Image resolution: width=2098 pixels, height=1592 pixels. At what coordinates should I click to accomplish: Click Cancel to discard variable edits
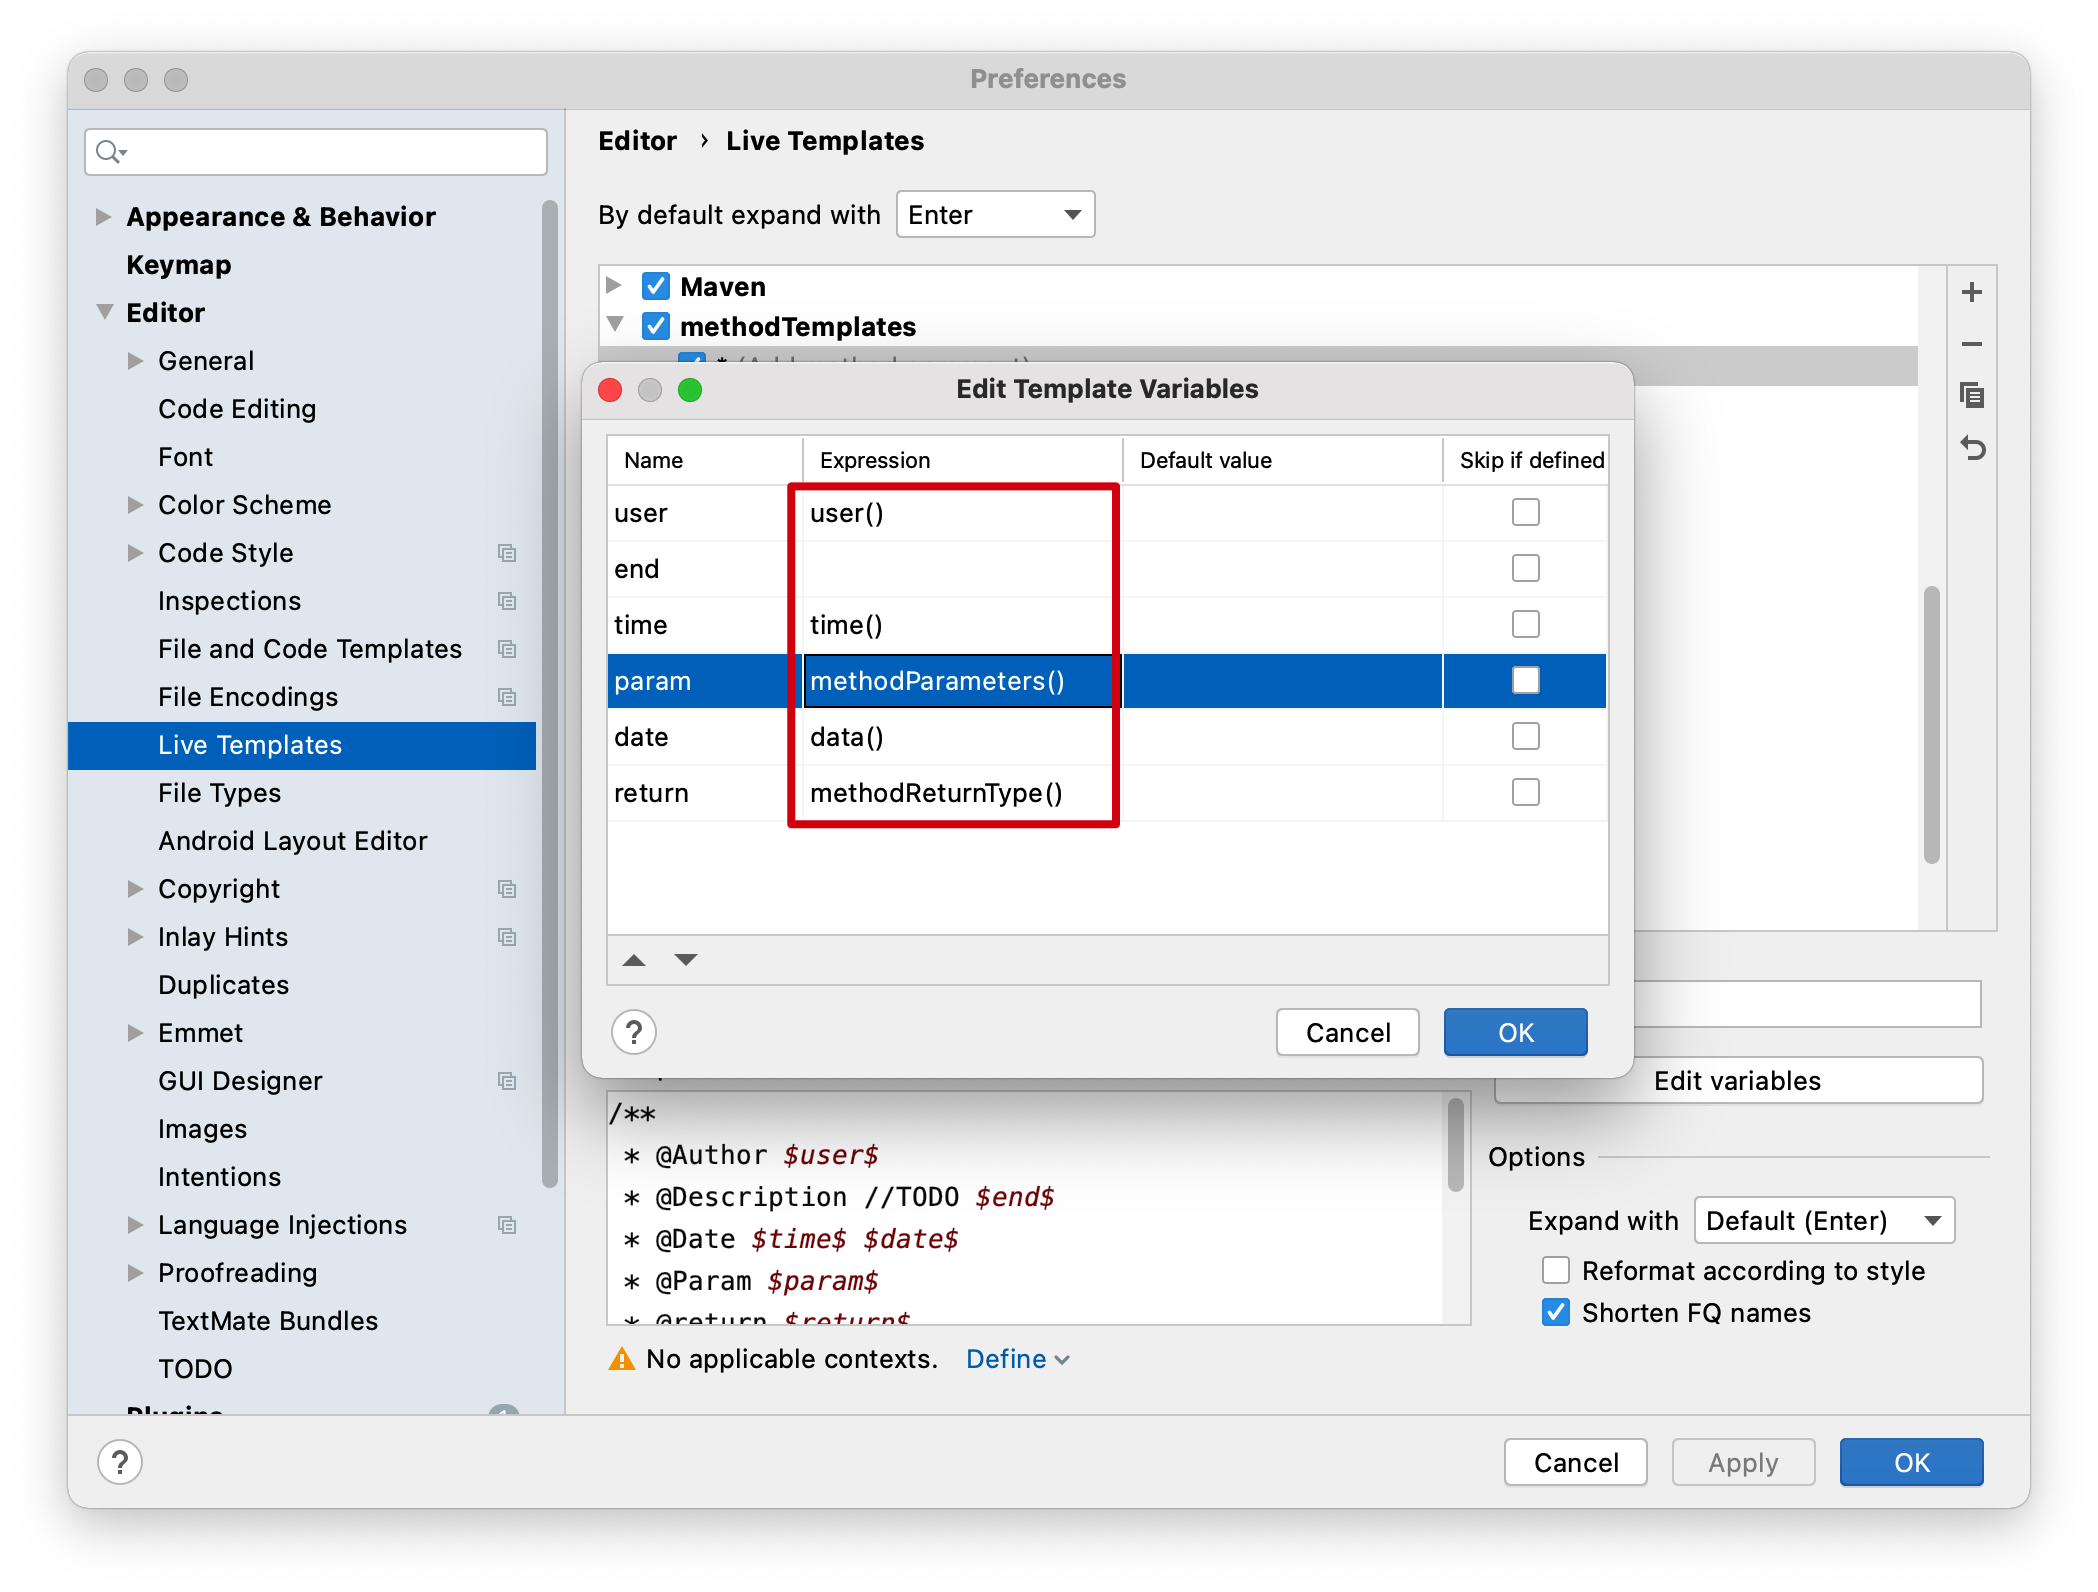tap(1346, 1030)
